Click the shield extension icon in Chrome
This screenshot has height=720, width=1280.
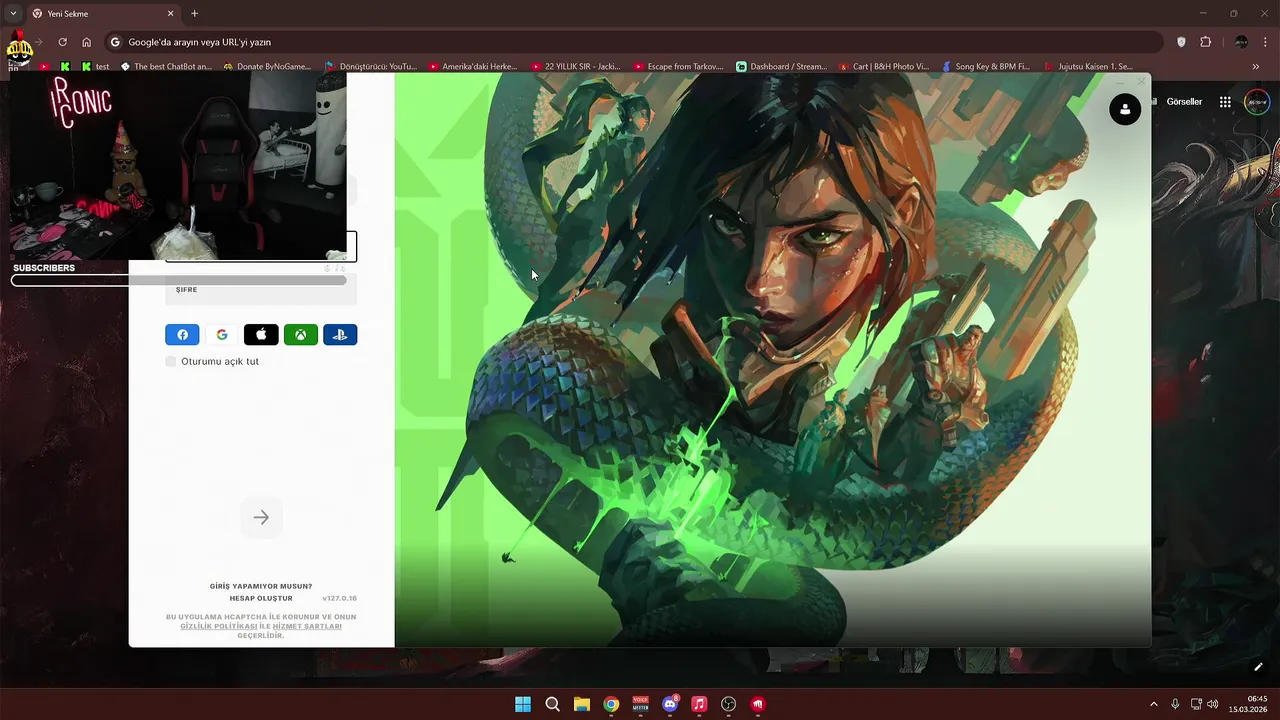coord(1181,42)
